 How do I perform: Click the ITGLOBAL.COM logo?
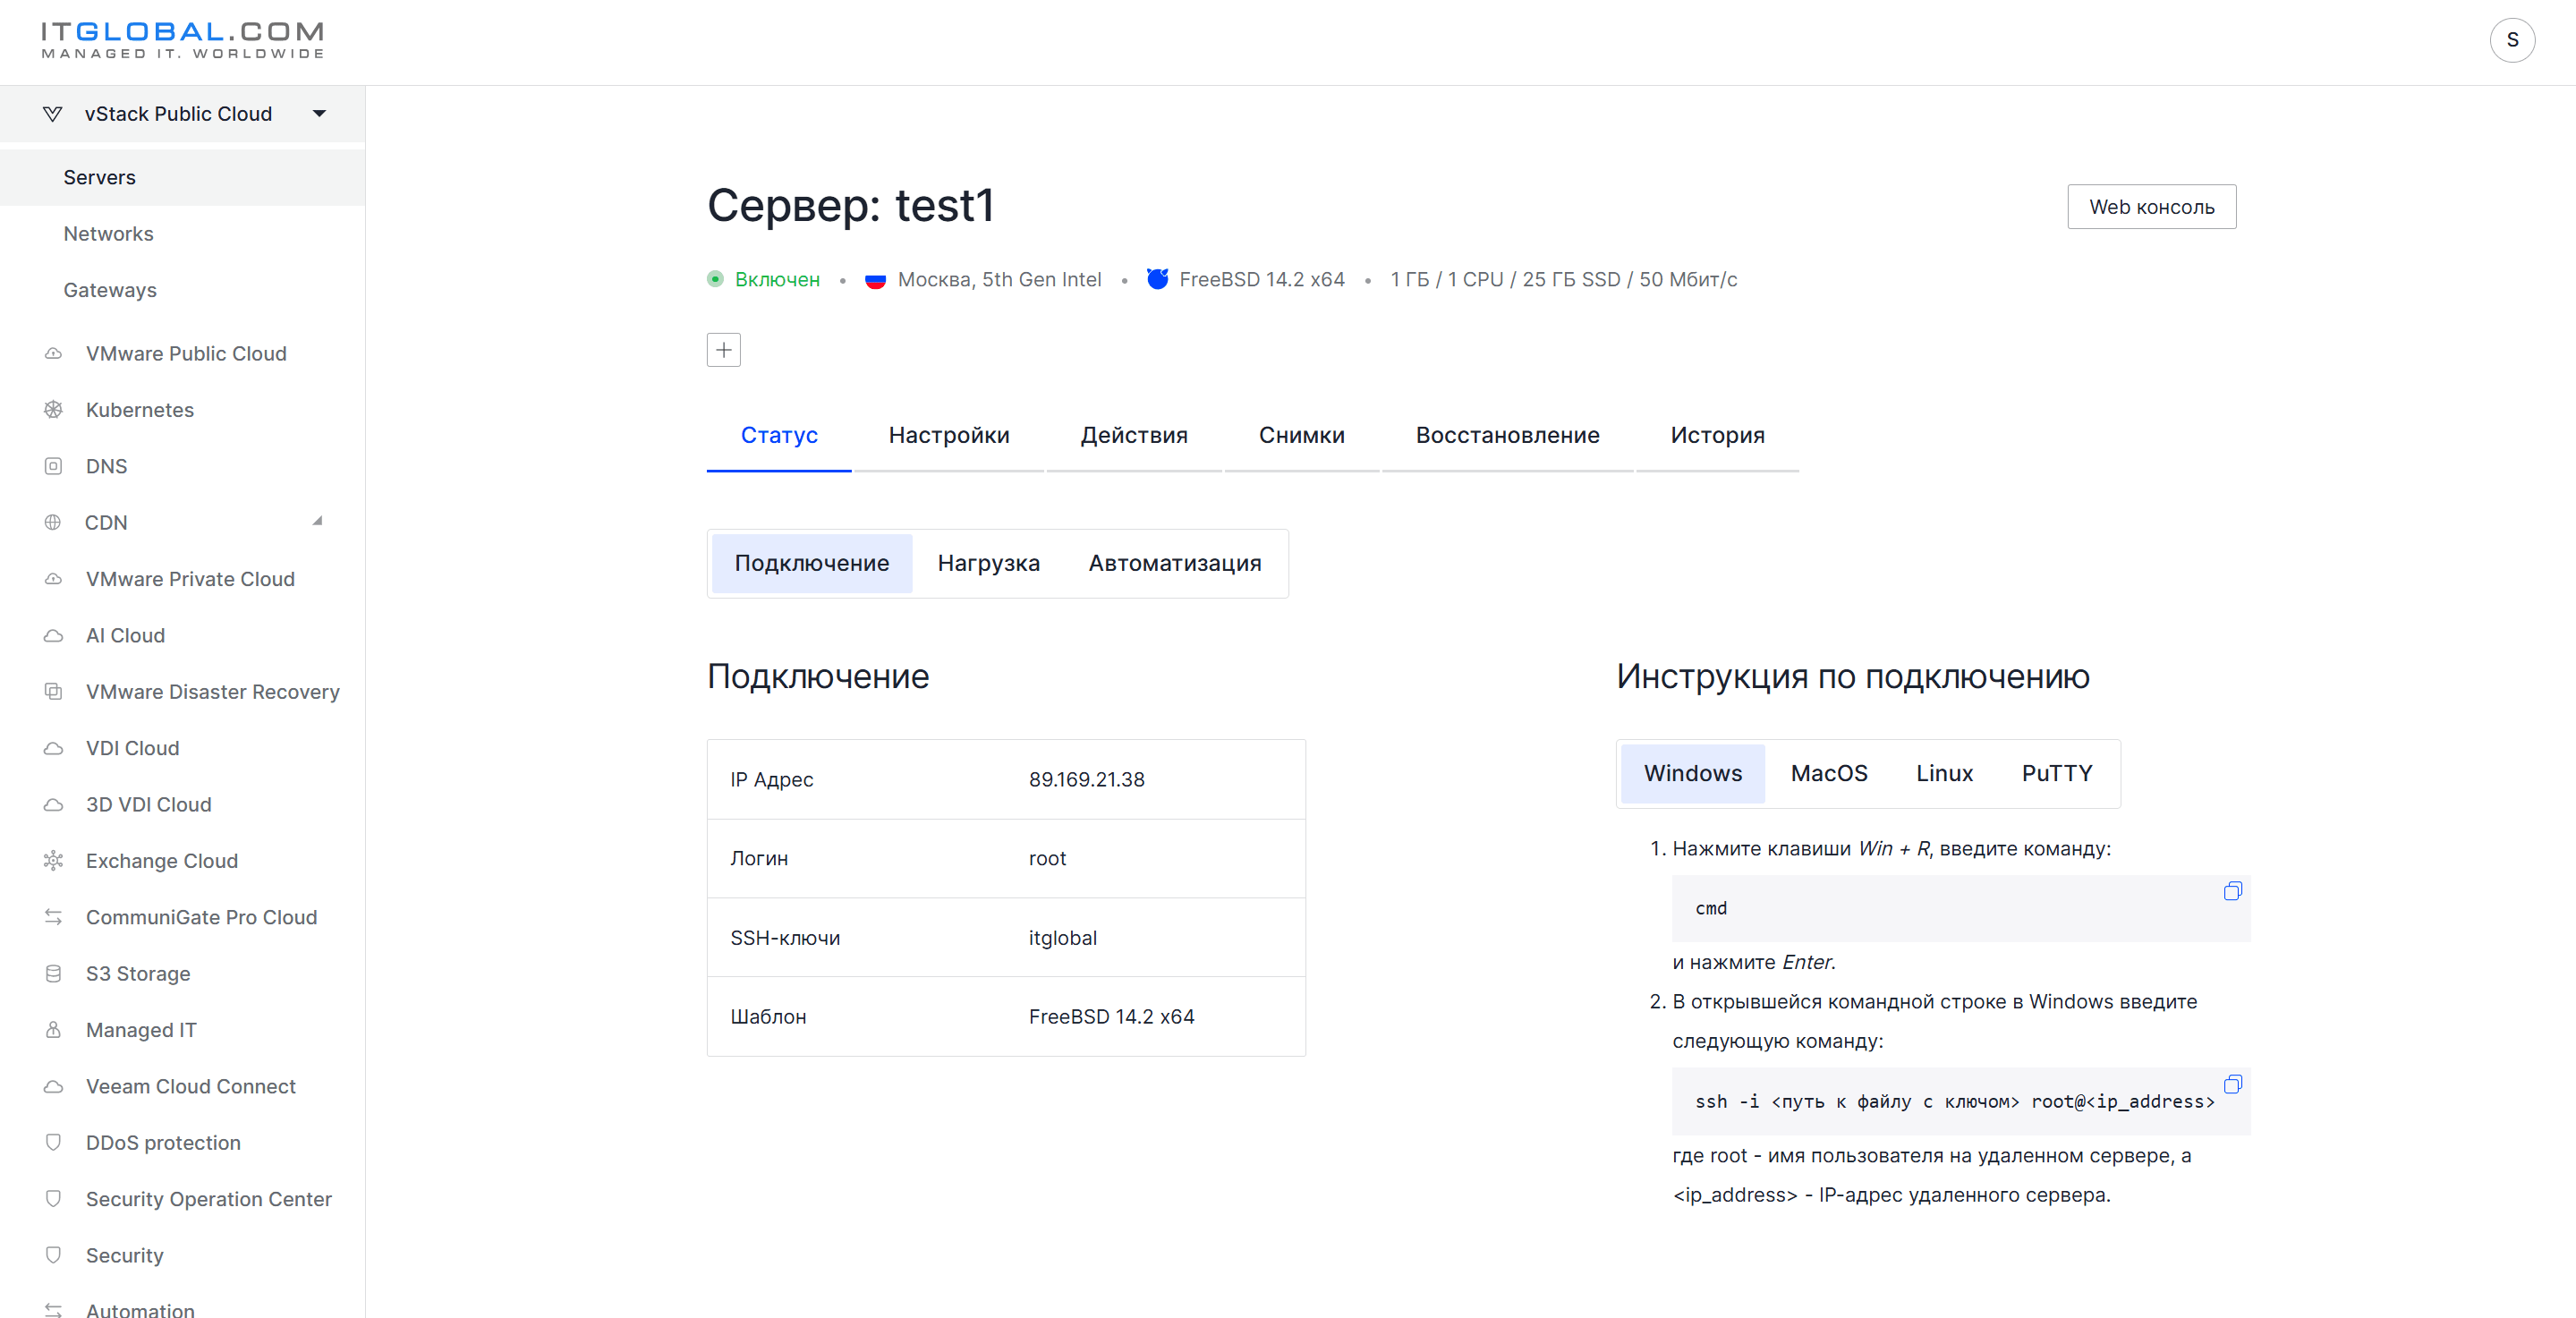click(183, 41)
